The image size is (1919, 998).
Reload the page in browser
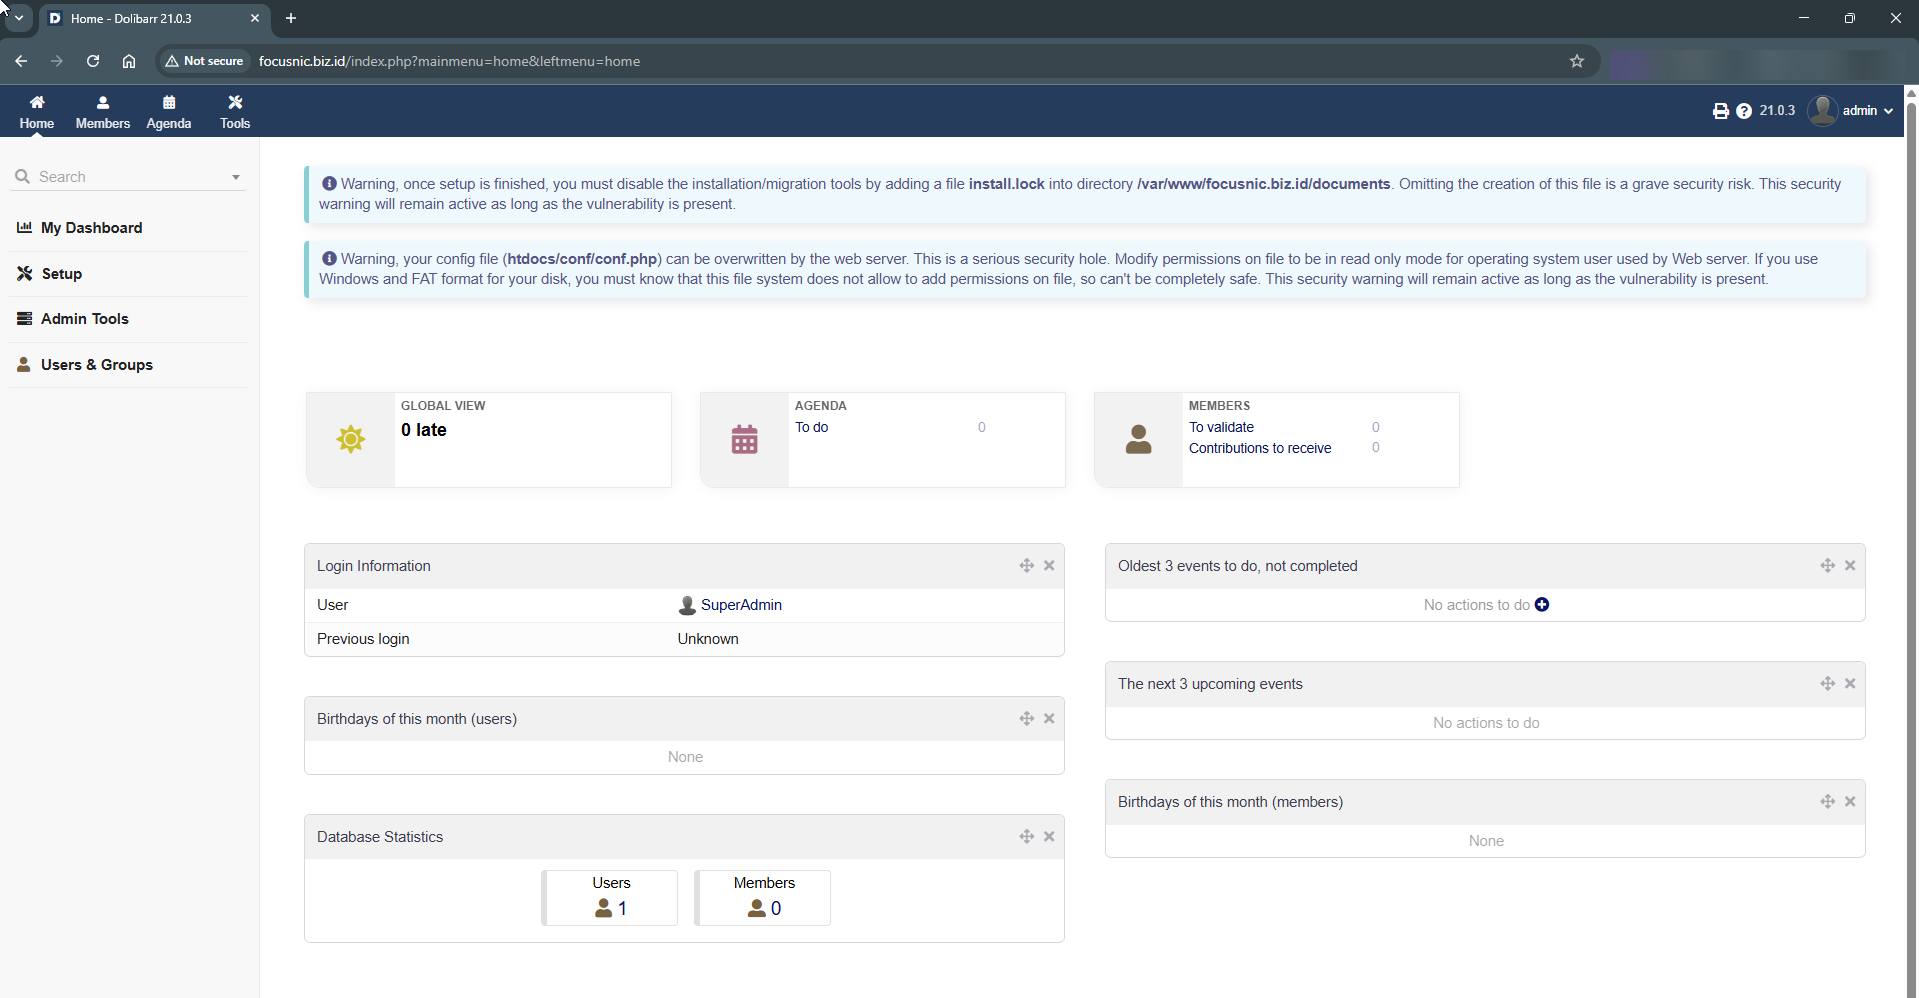pyautogui.click(x=93, y=61)
